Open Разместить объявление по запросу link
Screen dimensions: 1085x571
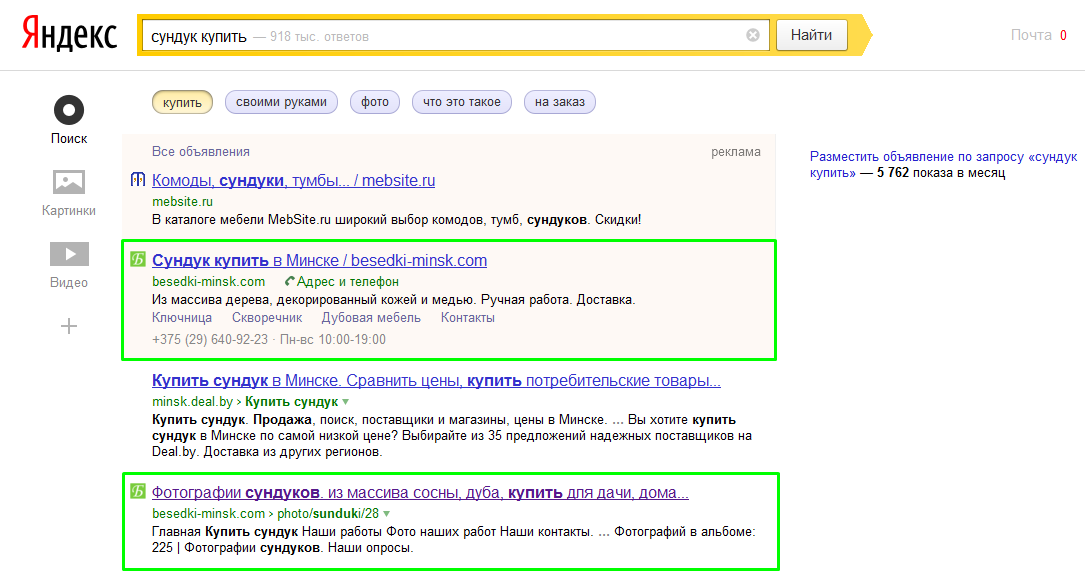pyautogui.click(x=943, y=165)
